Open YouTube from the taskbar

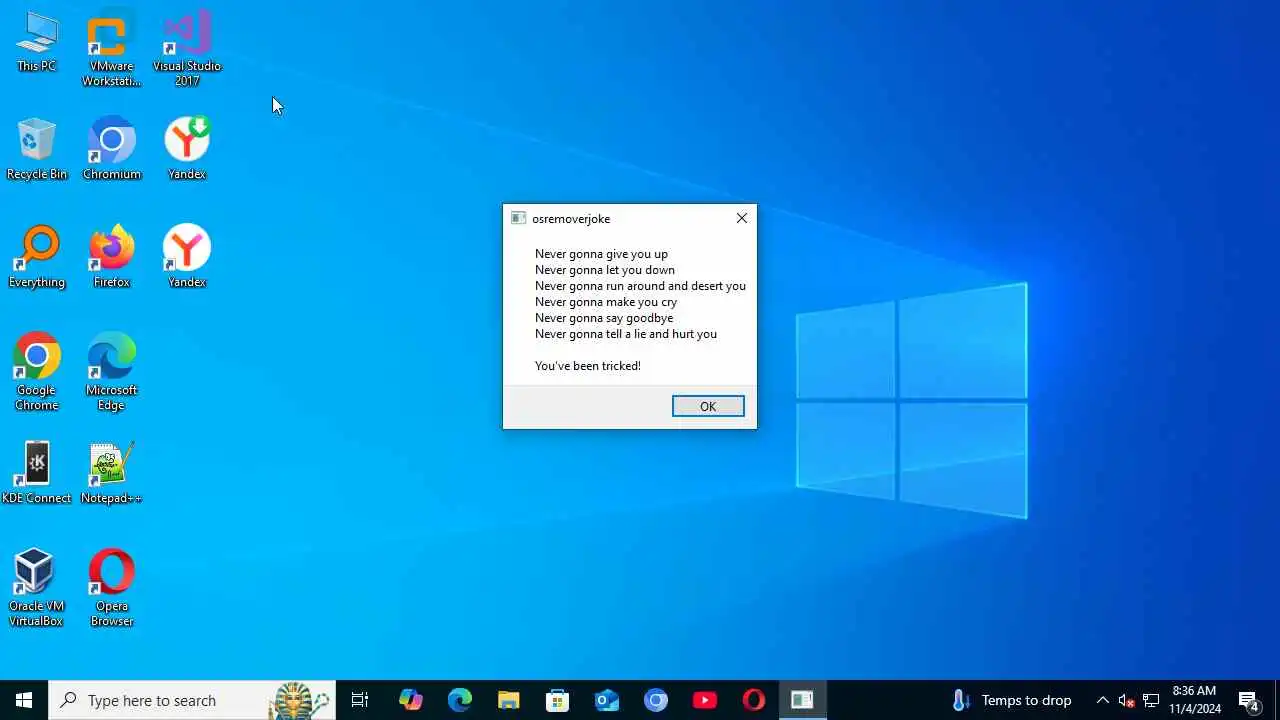[x=705, y=700]
